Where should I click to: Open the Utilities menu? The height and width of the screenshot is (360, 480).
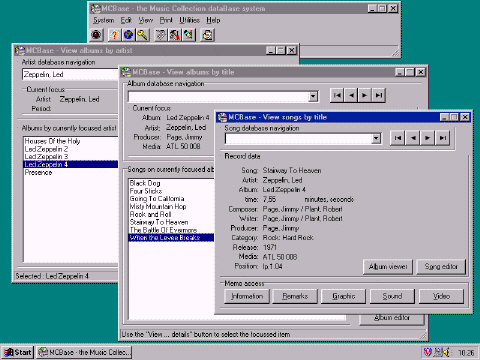click(189, 20)
